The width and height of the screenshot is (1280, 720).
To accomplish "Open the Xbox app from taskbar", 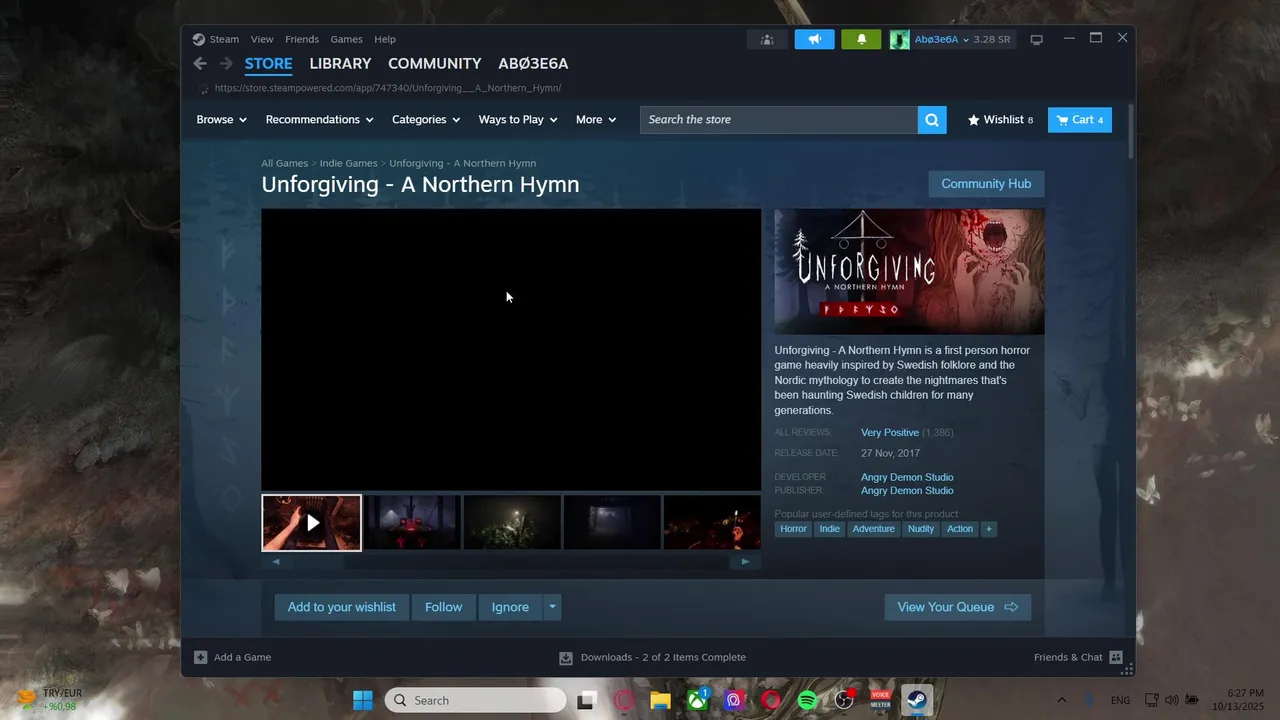I will [697, 700].
